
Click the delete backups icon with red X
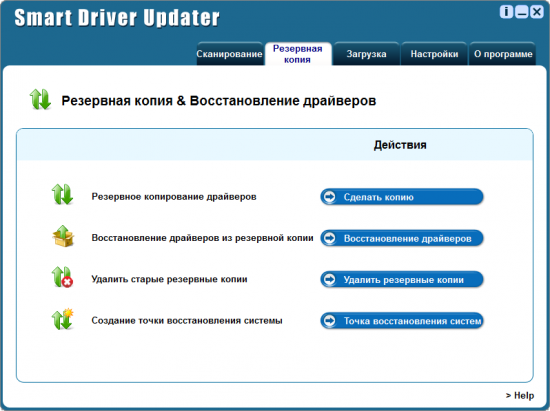(x=62, y=277)
